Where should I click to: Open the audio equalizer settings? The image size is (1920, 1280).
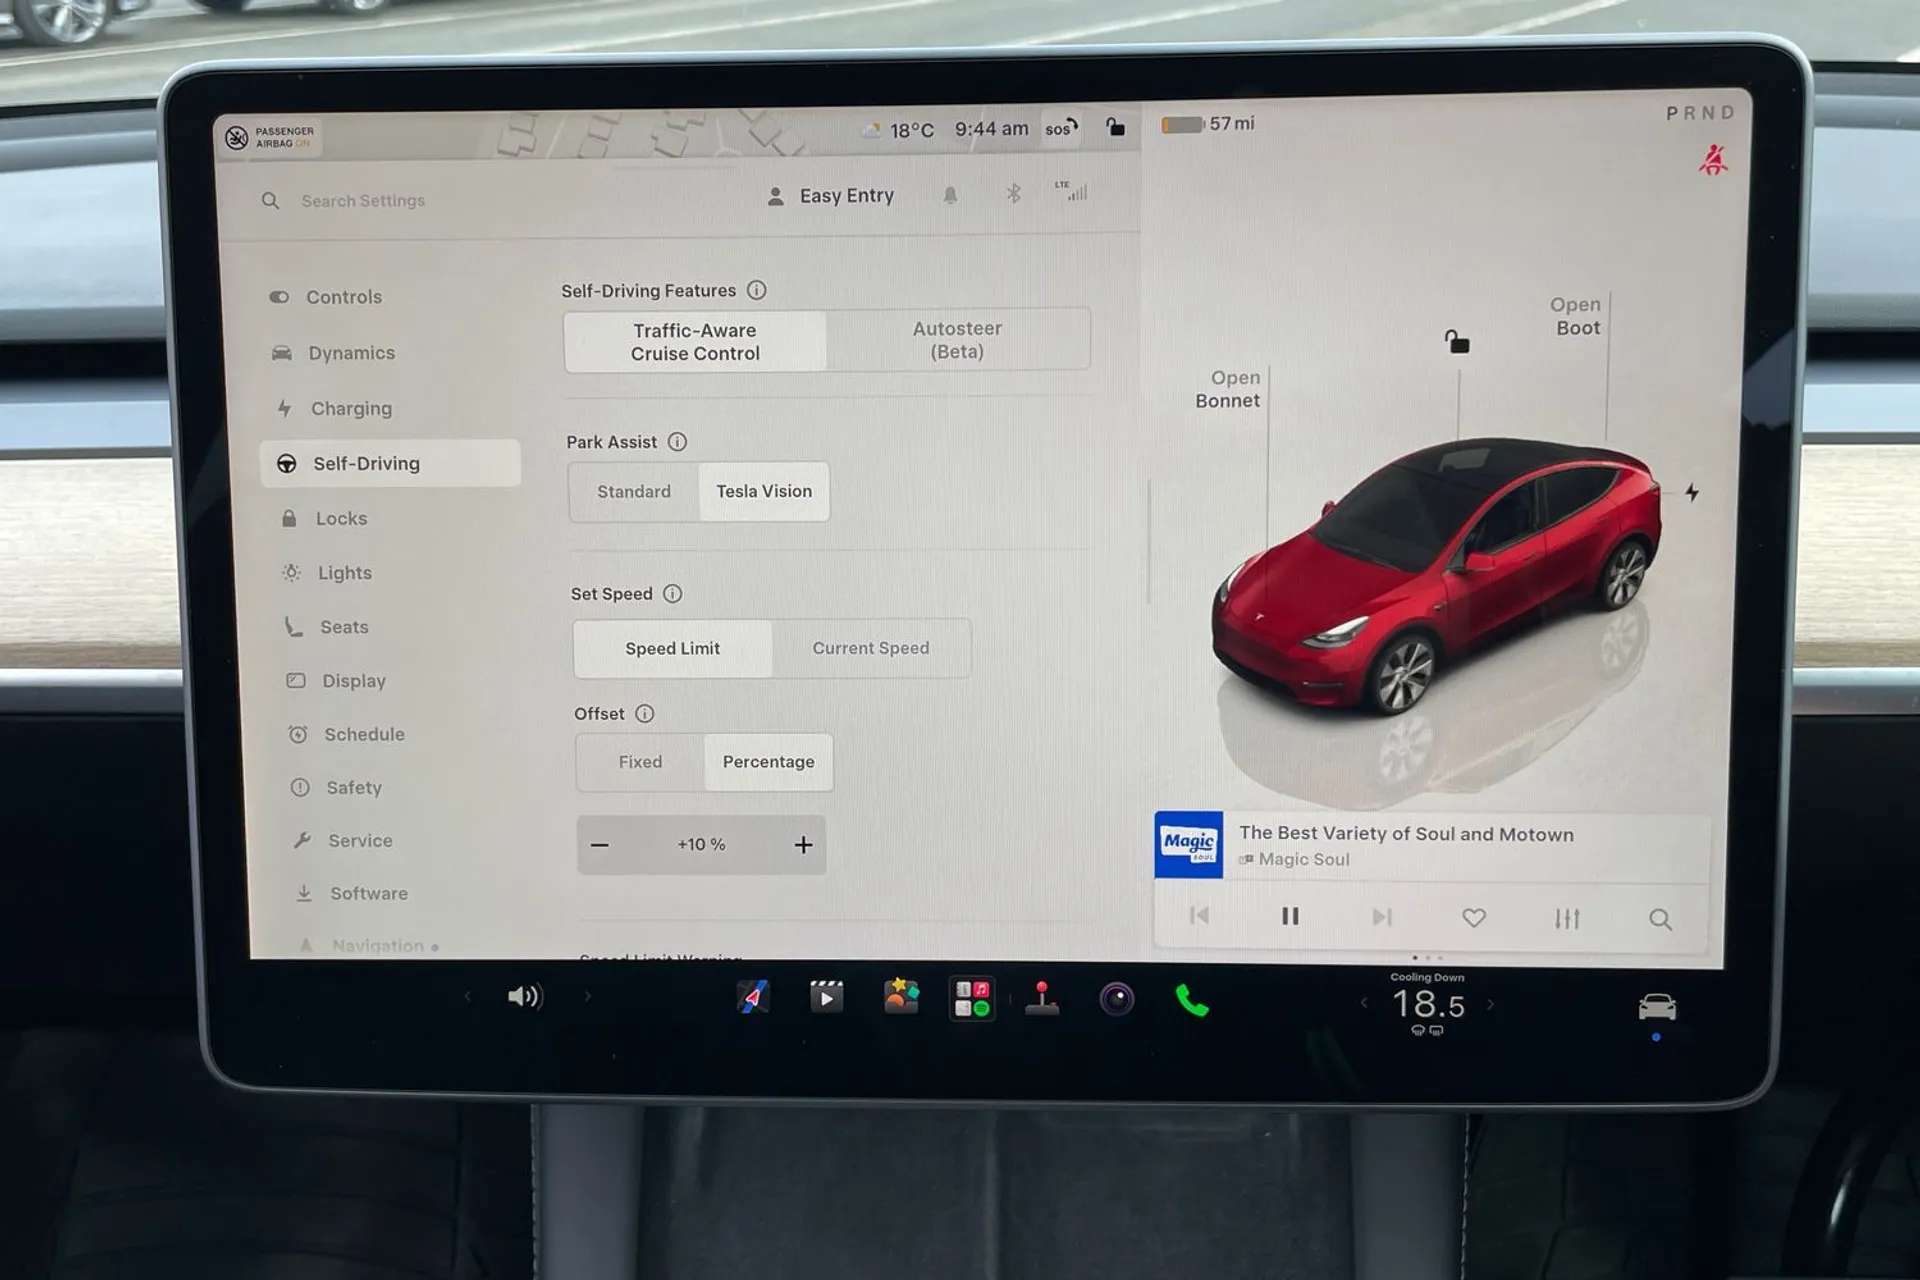[1567, 919]
